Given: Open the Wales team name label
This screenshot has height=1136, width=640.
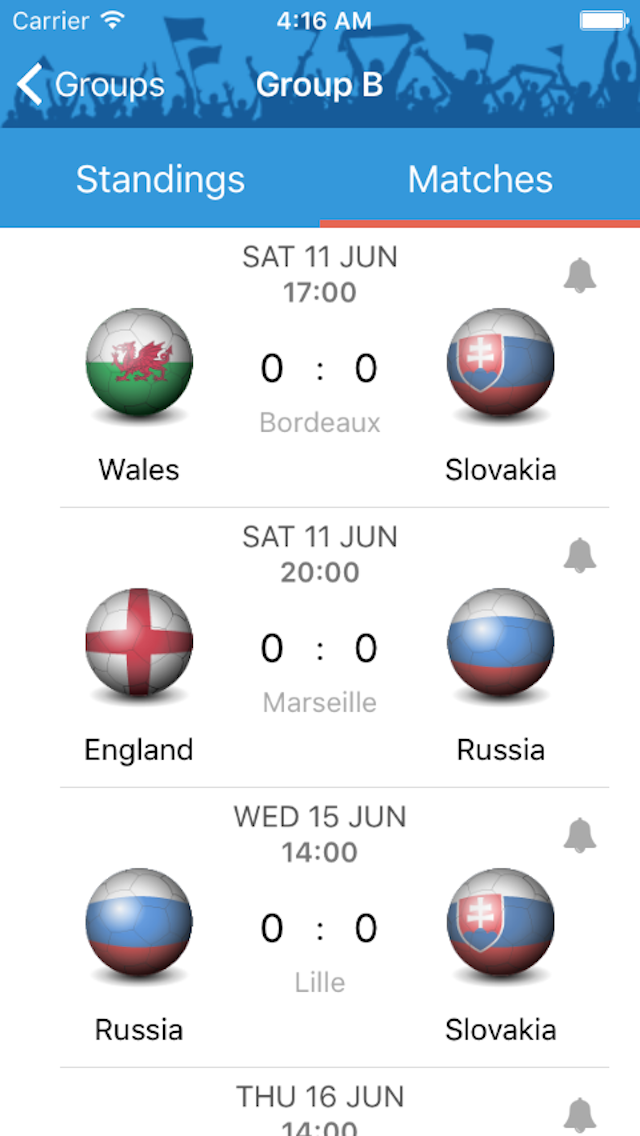Looking at the screenshot, I should click(139, 469).
